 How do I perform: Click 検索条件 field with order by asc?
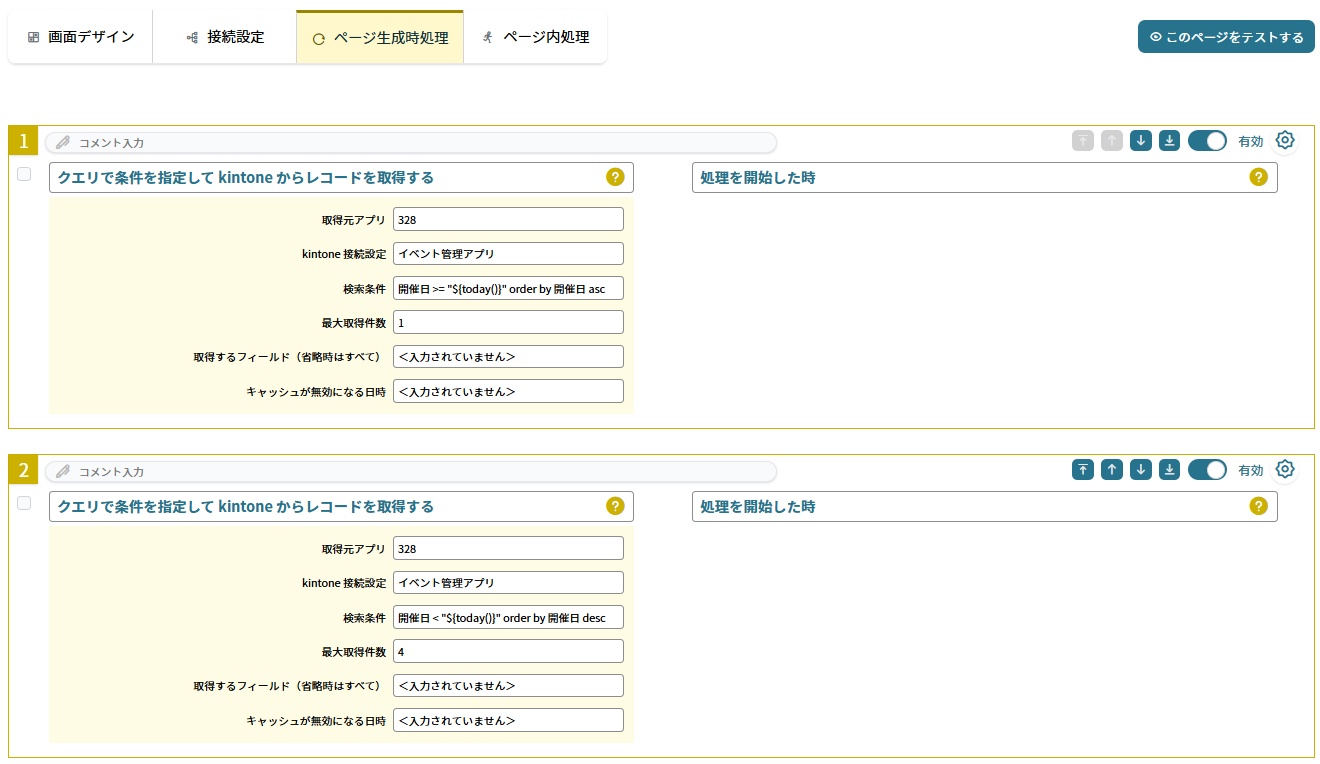[x=508, y=288]
